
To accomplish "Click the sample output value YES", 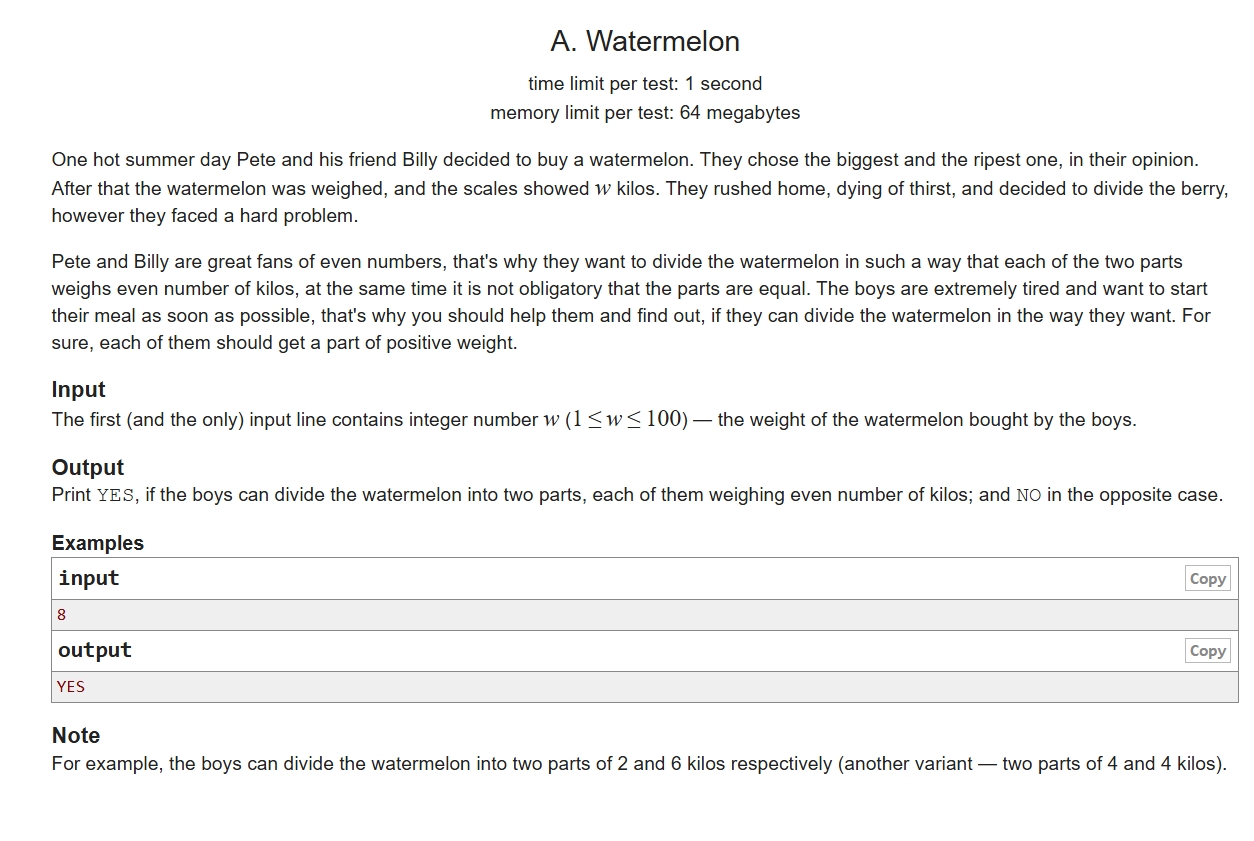I will pos(71,687).
